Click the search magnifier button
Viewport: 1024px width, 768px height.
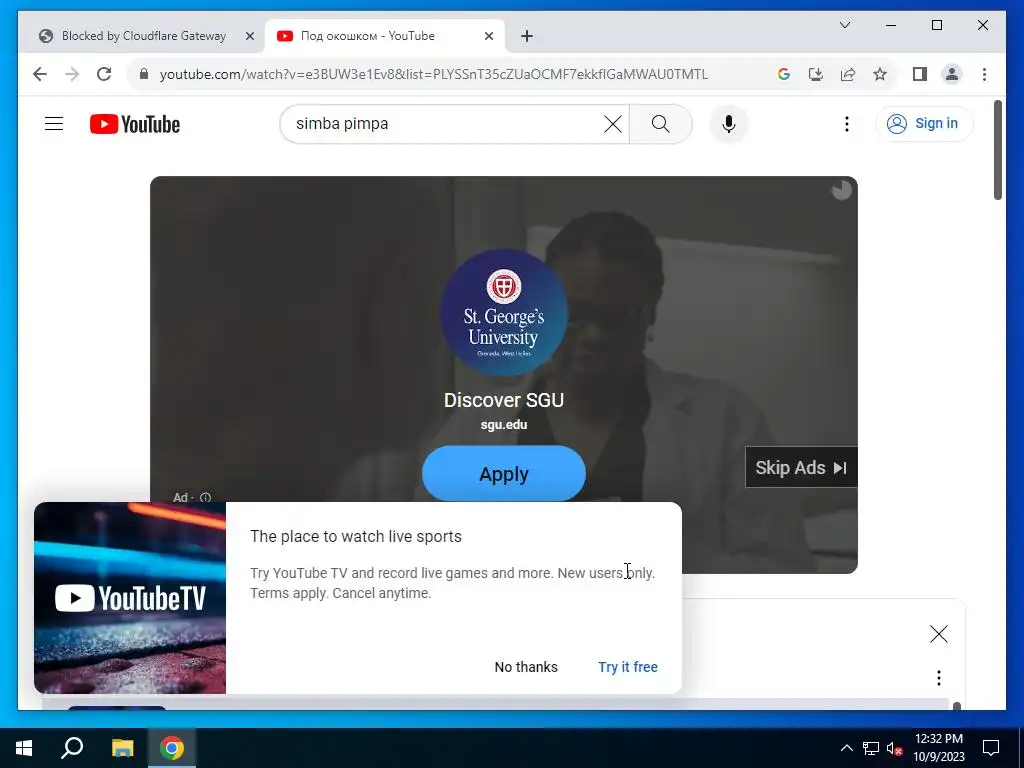click(660, 124)
